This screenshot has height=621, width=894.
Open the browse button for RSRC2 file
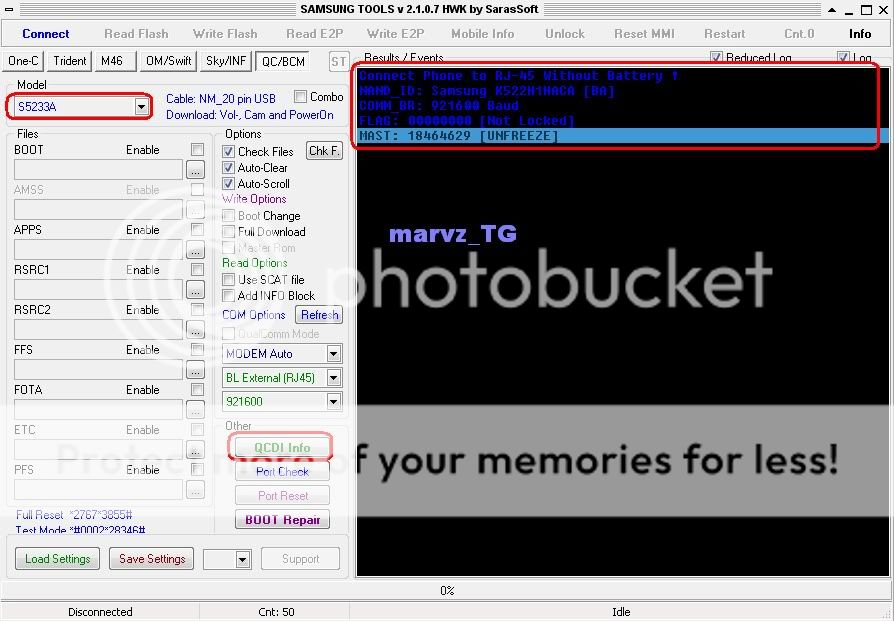tap(196, 330)
